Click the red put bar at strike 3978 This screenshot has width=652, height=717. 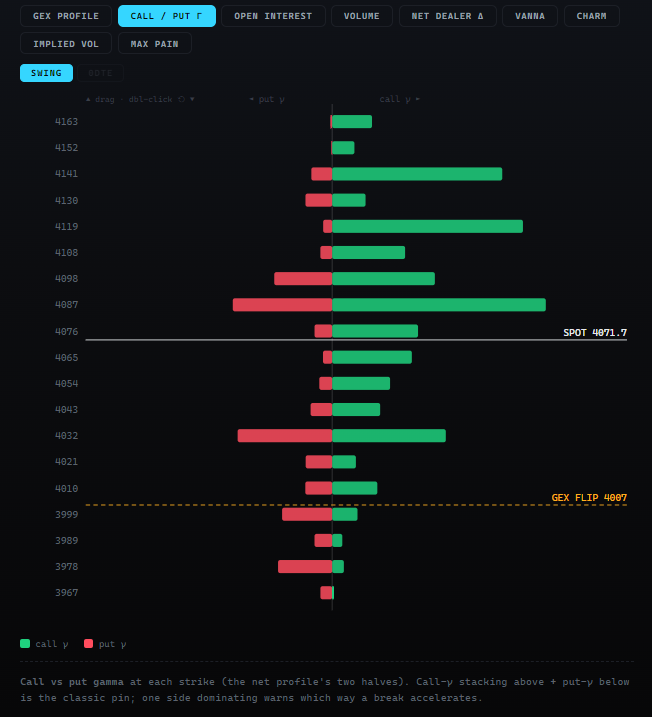(305, 567)
